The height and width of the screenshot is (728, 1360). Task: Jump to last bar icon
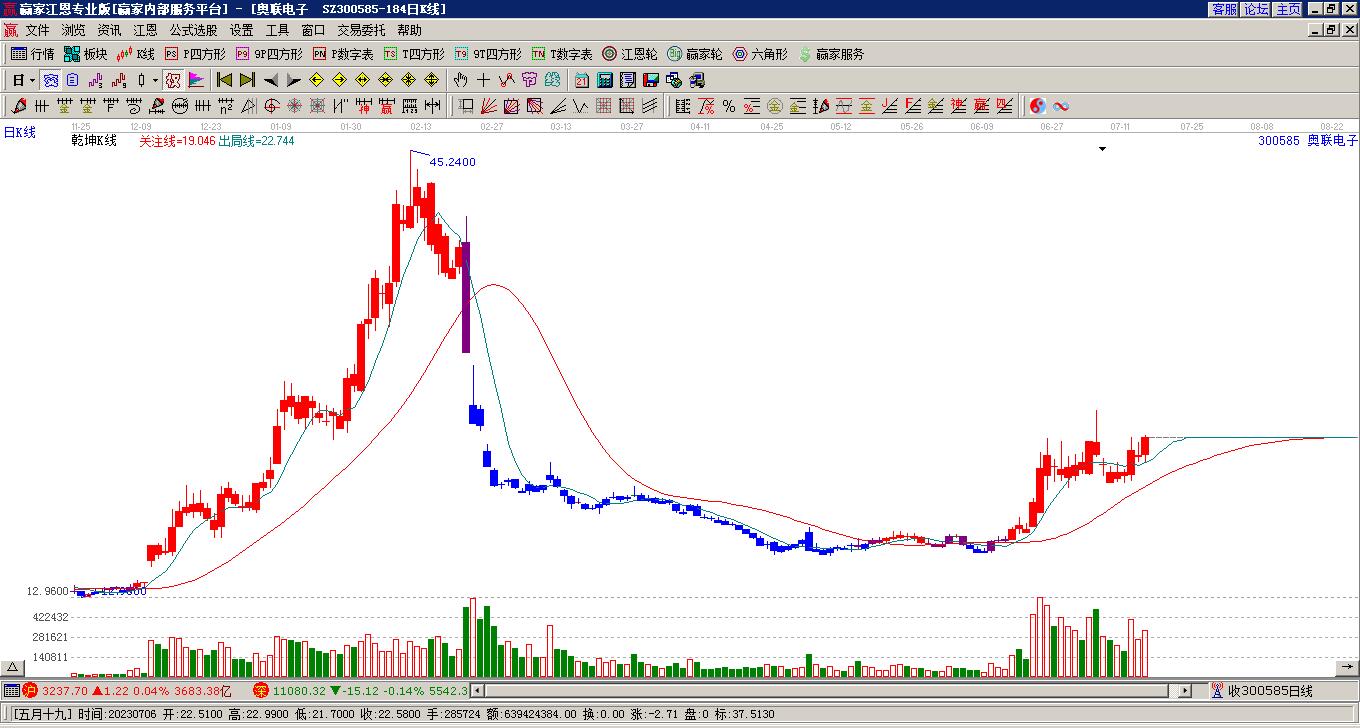click(x=247, y=80)
